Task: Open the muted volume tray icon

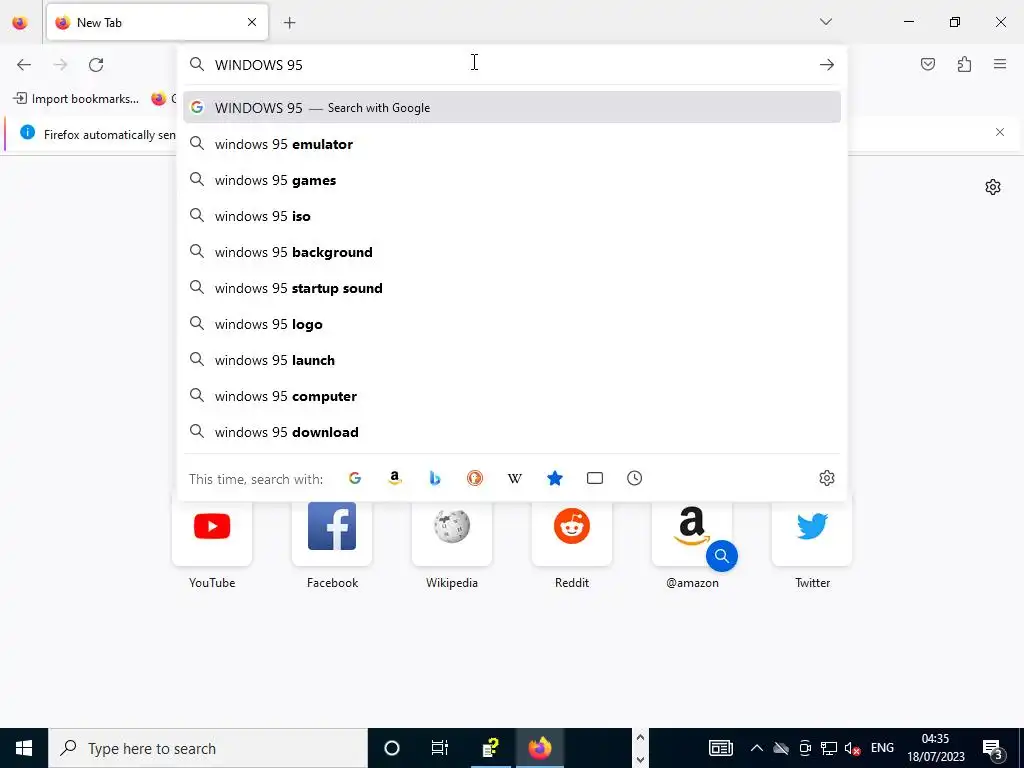Action: pyautogui.click(x=852, y=748)
